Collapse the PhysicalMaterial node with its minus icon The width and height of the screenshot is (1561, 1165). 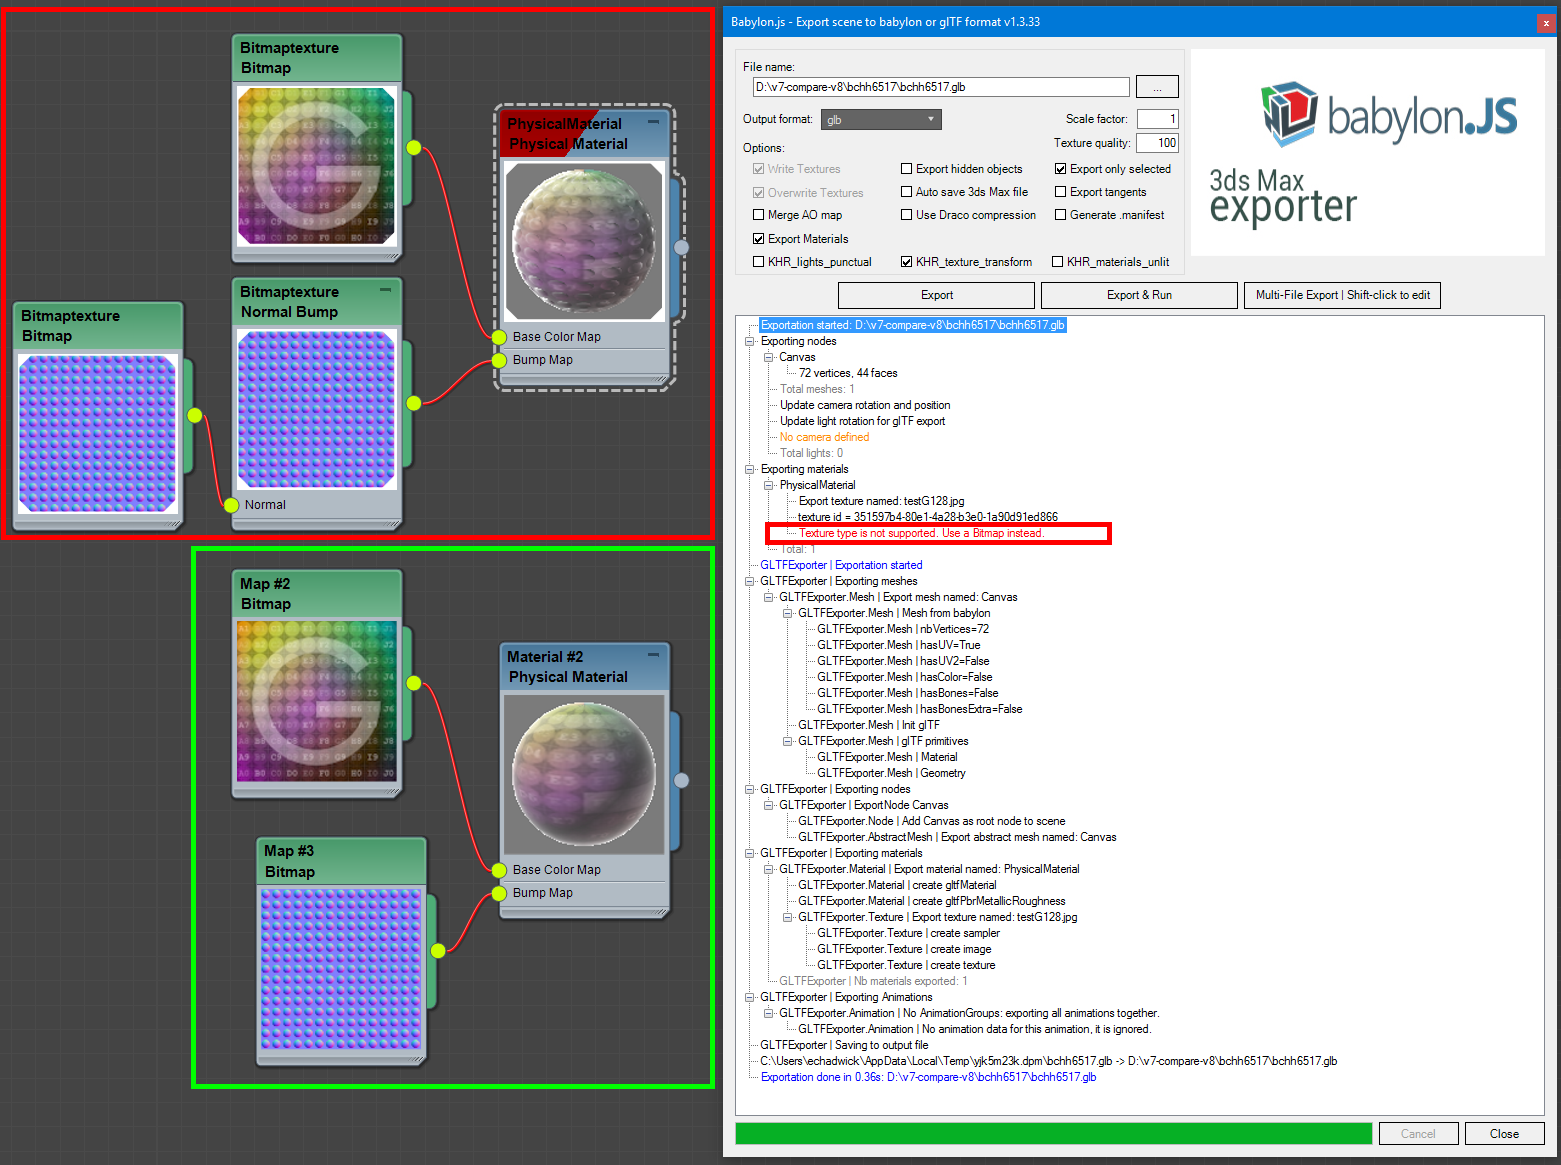(x=653, y=122)
